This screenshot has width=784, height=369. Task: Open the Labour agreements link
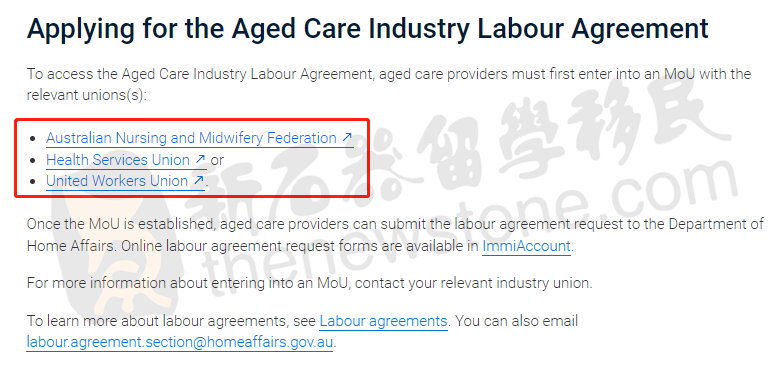tap(384, 320)
